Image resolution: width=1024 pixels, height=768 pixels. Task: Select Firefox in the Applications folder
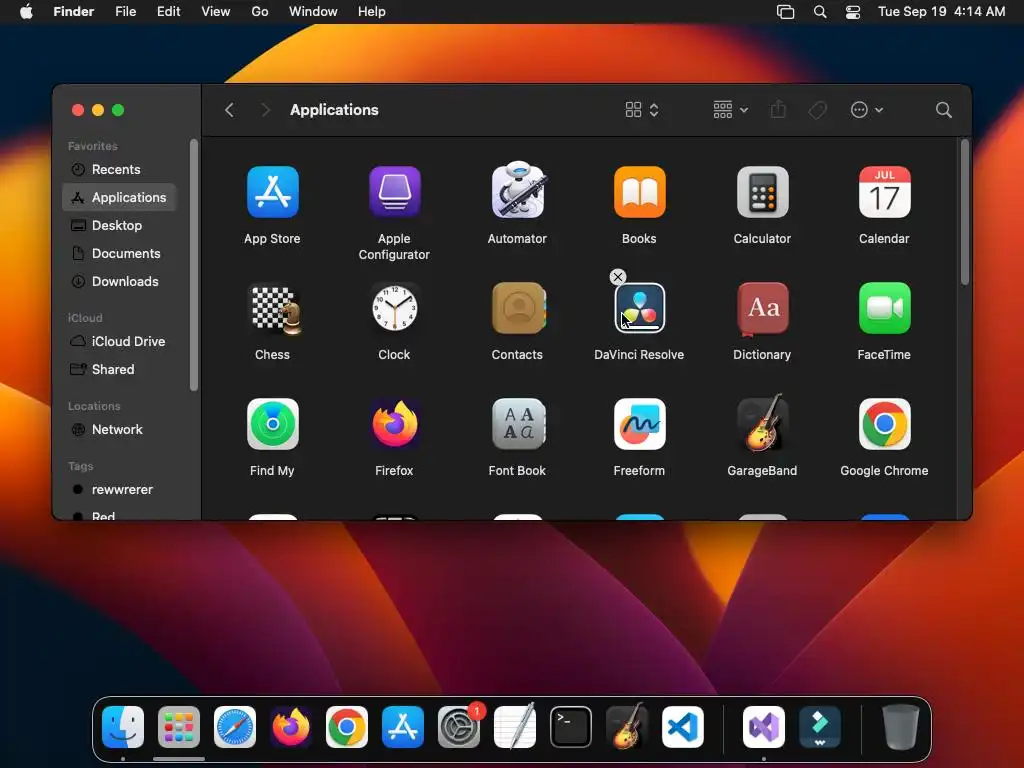394,424
